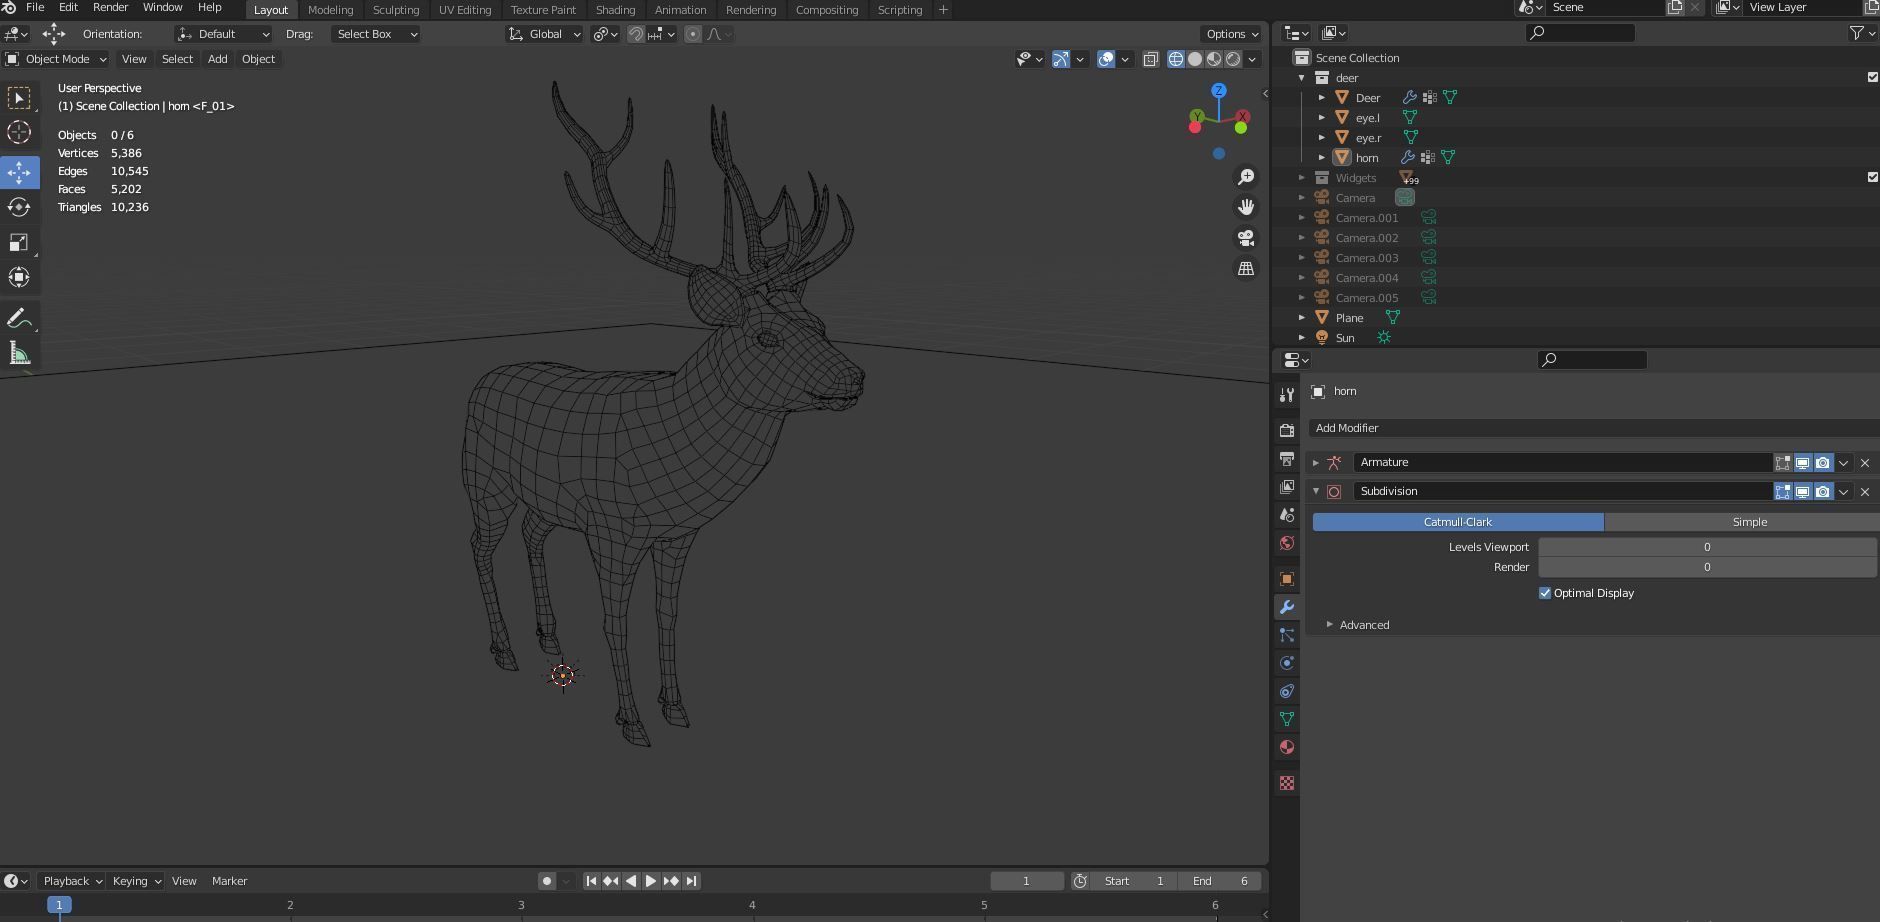Viewport: 1880px width, 922px height.
Task: Toggle deer collection exclude checkbox
Action: click(1873, 77)
